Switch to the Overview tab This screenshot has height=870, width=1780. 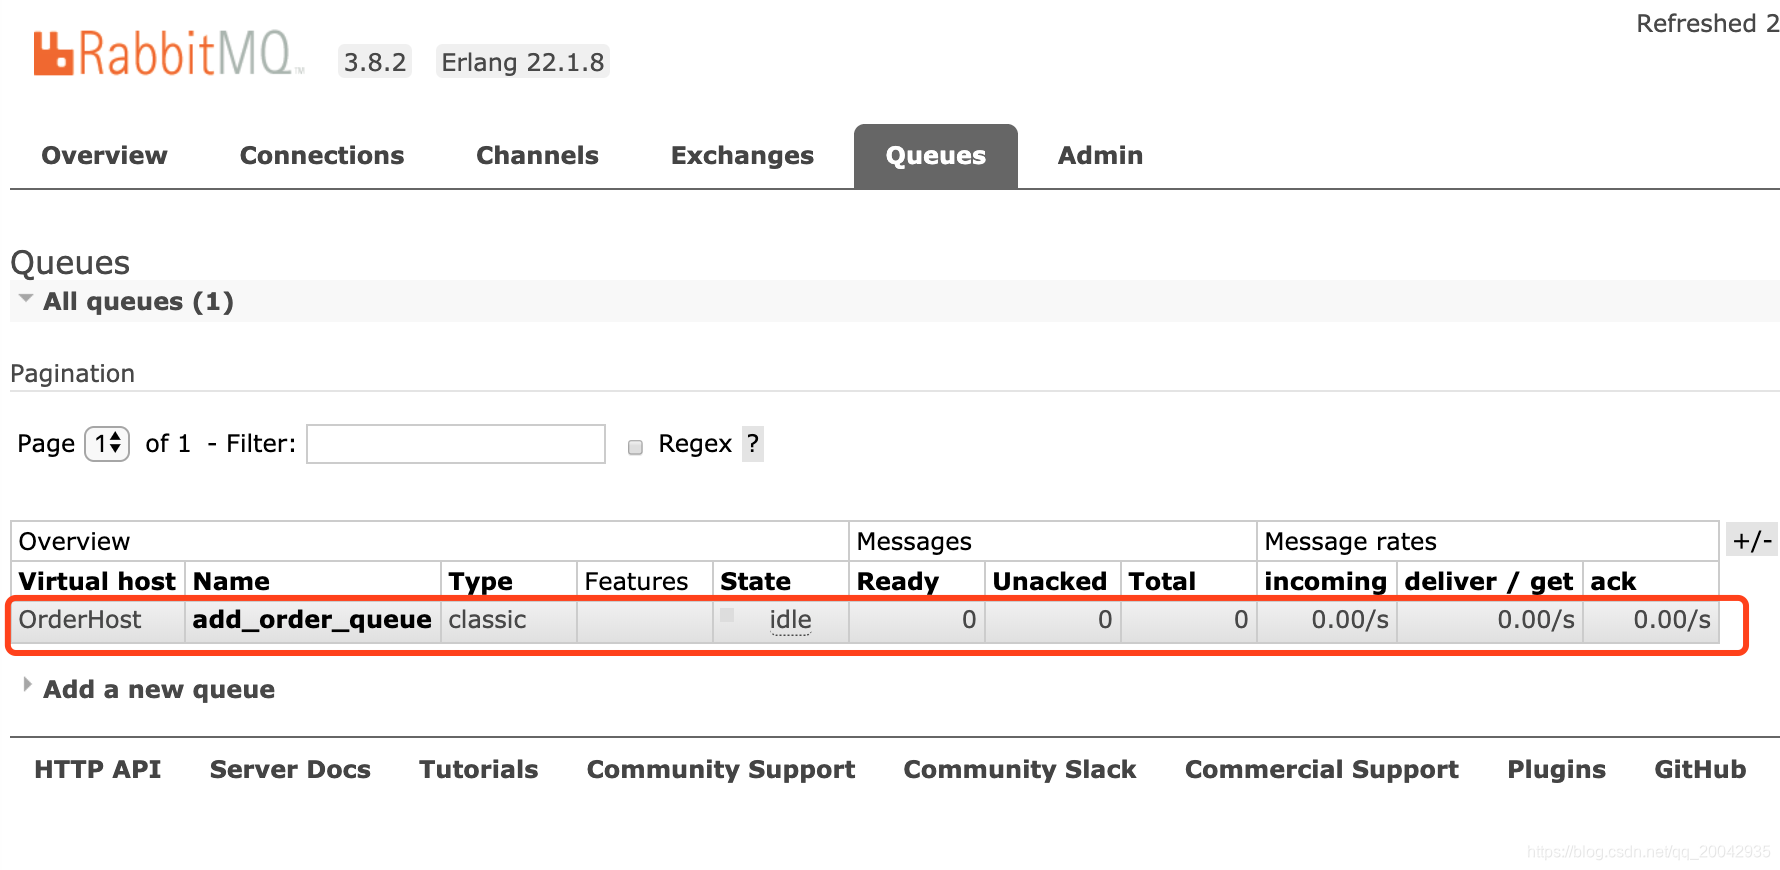coord(104,156)
